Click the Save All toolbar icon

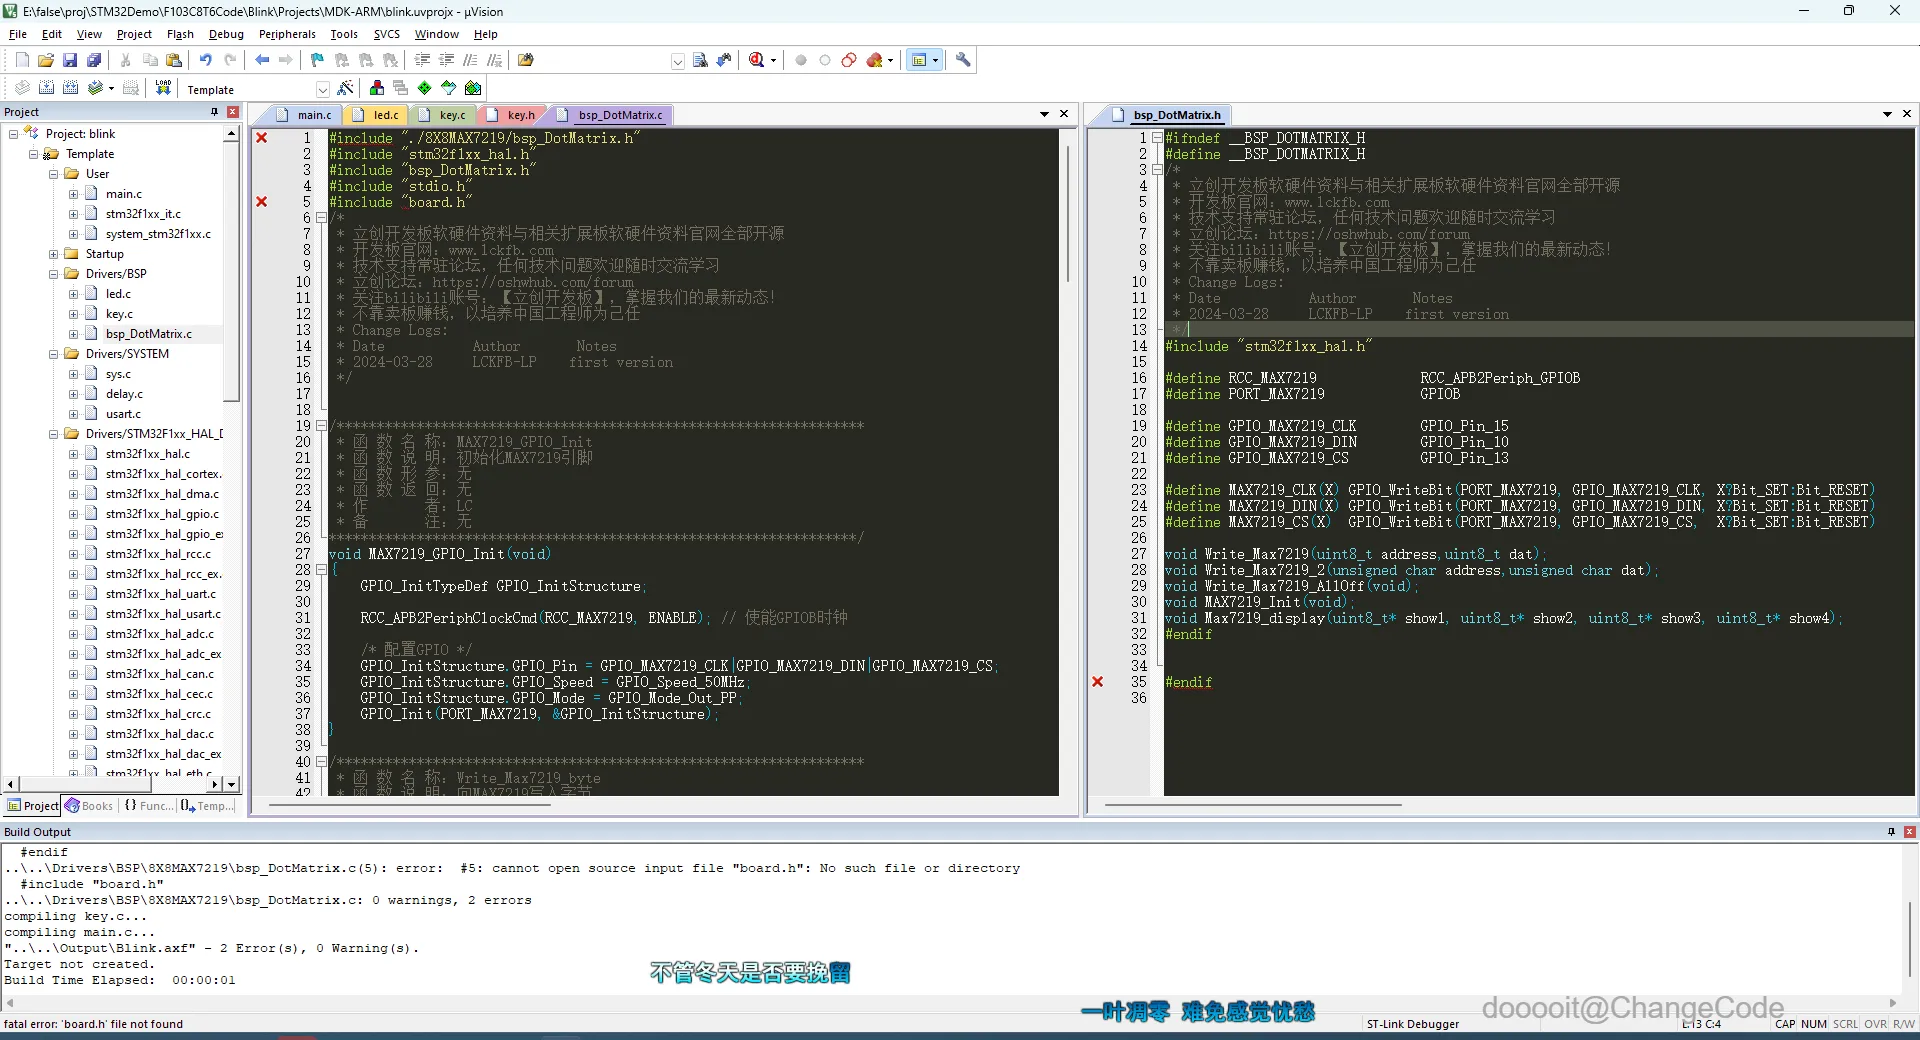point(94,60)
